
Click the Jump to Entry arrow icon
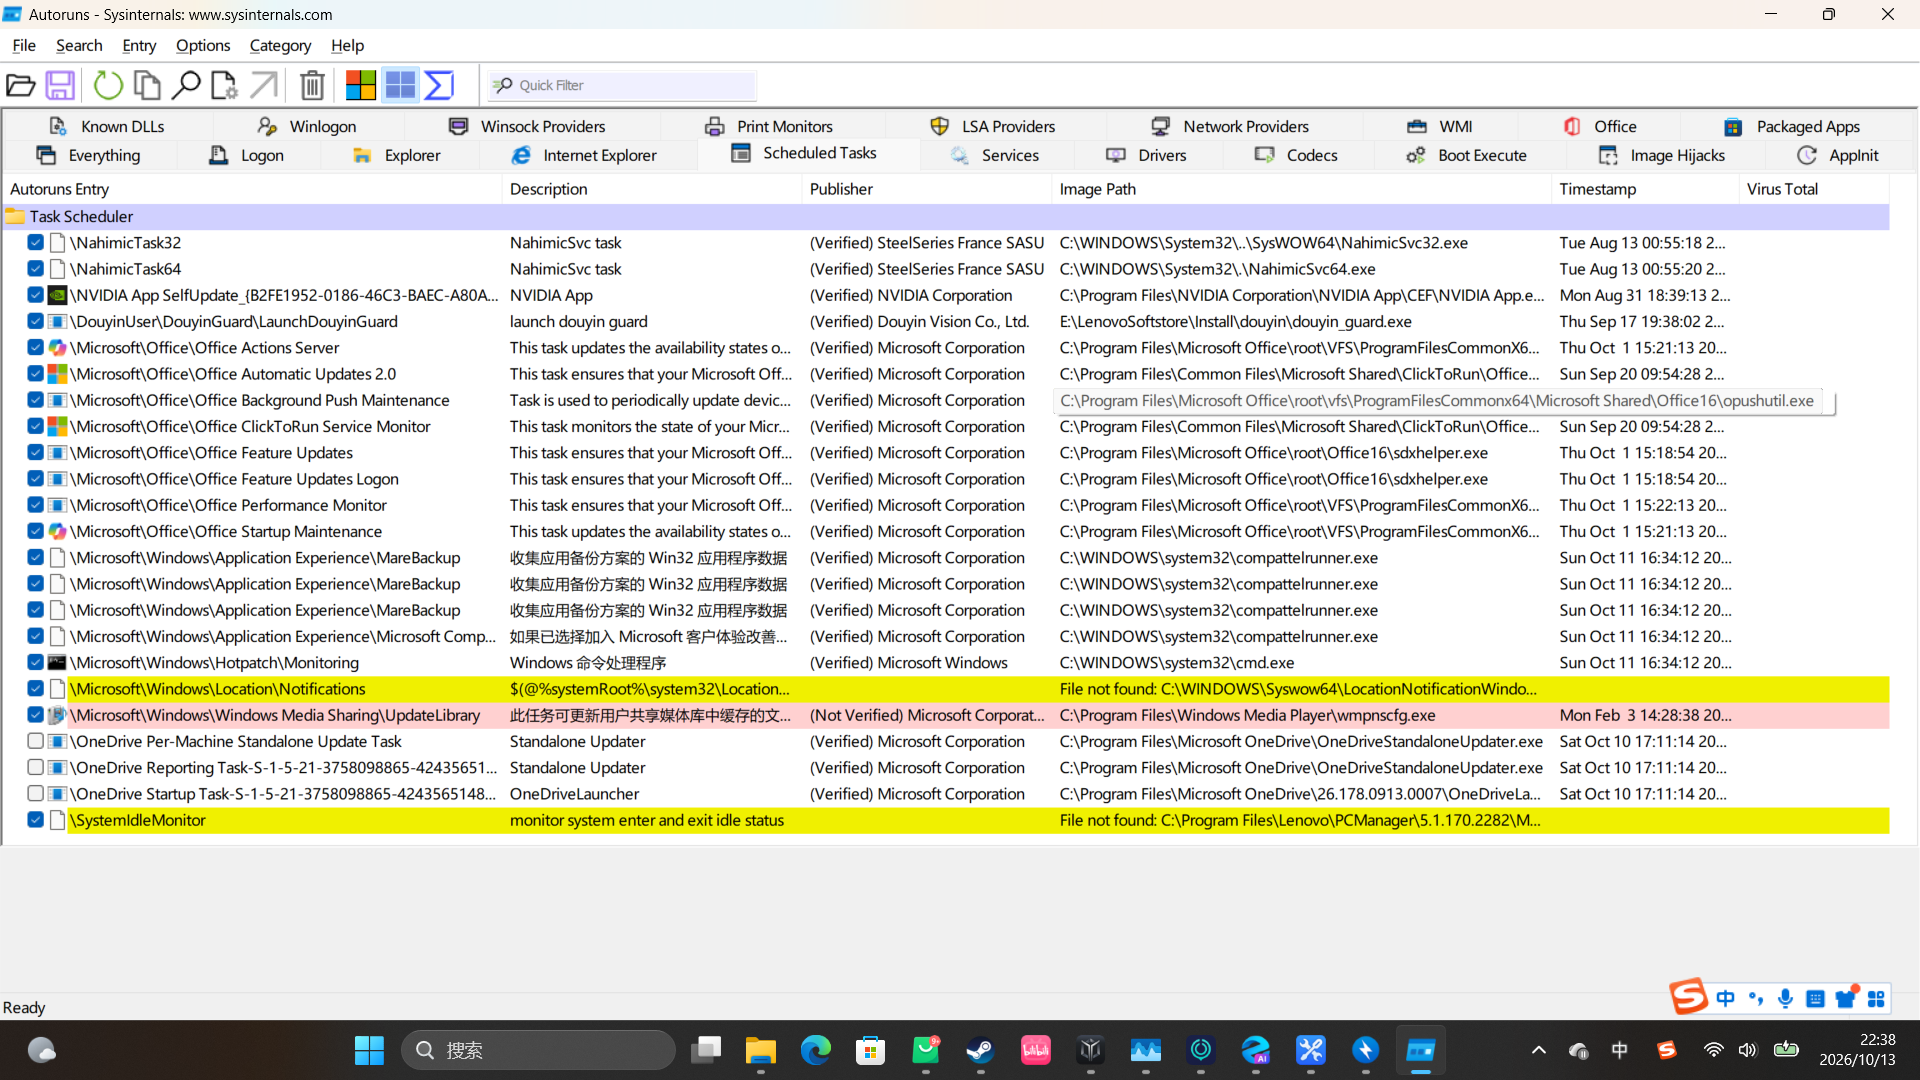(263, 86)
